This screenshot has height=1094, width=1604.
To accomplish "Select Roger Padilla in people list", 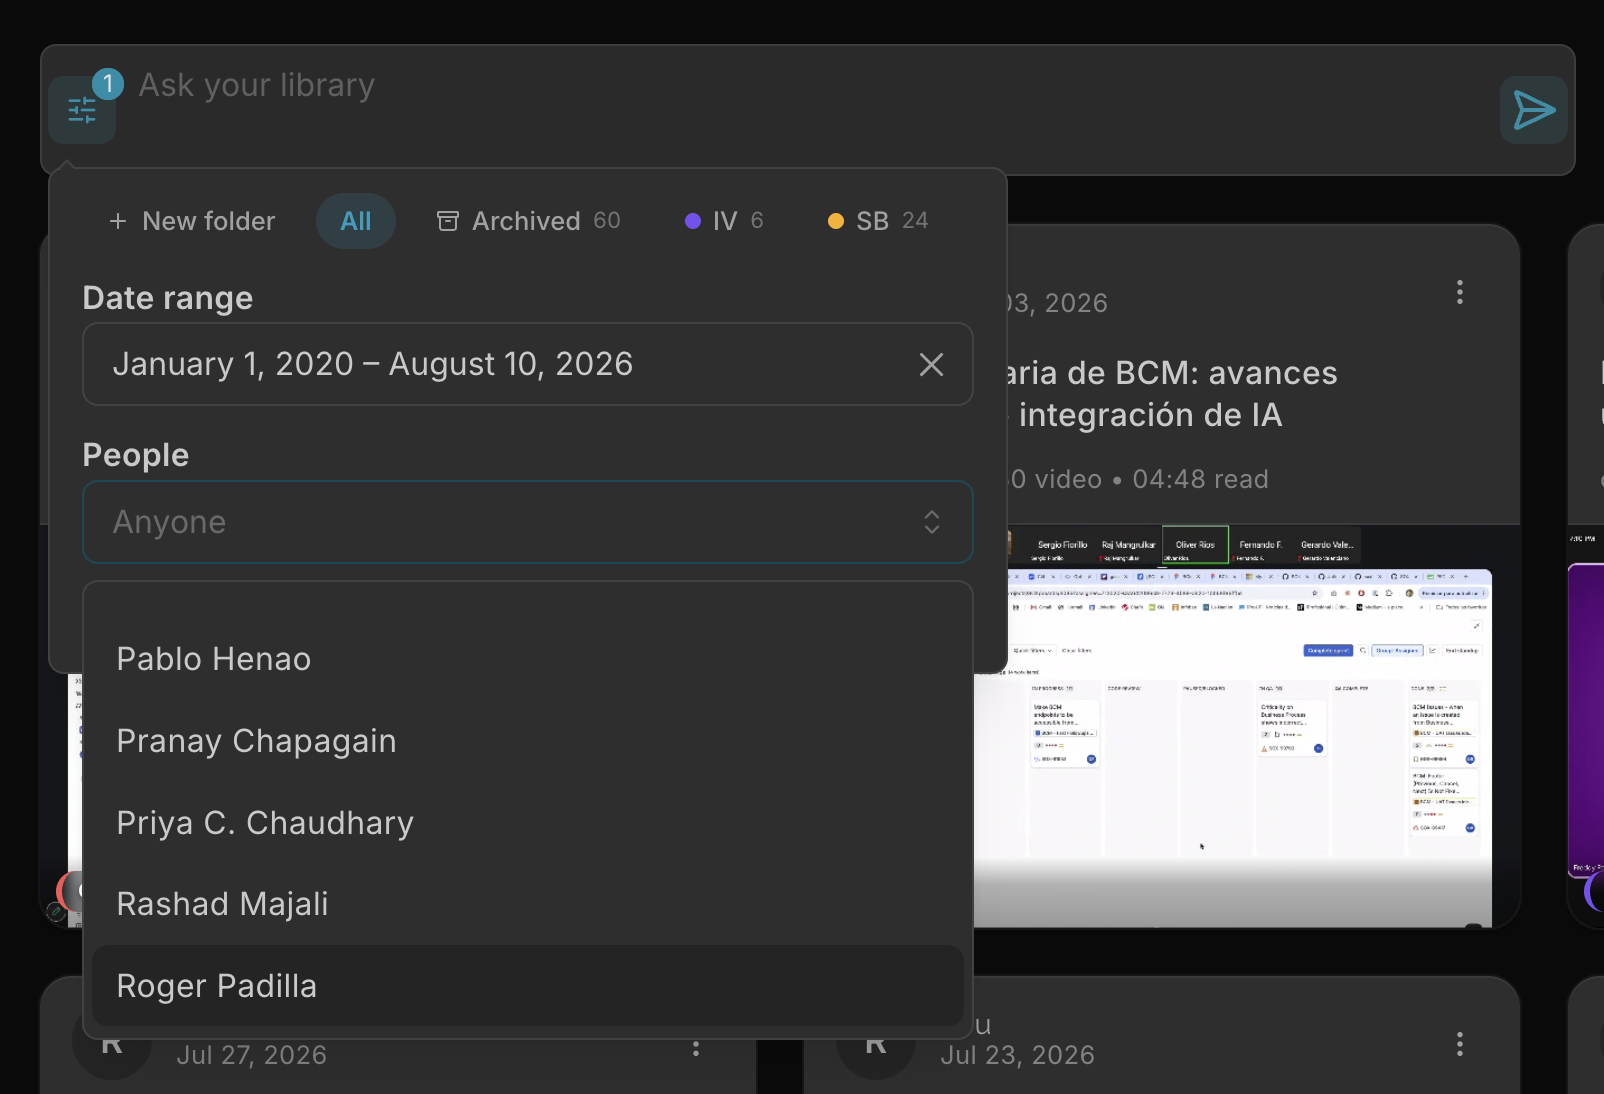I will [x=528, y=986].
